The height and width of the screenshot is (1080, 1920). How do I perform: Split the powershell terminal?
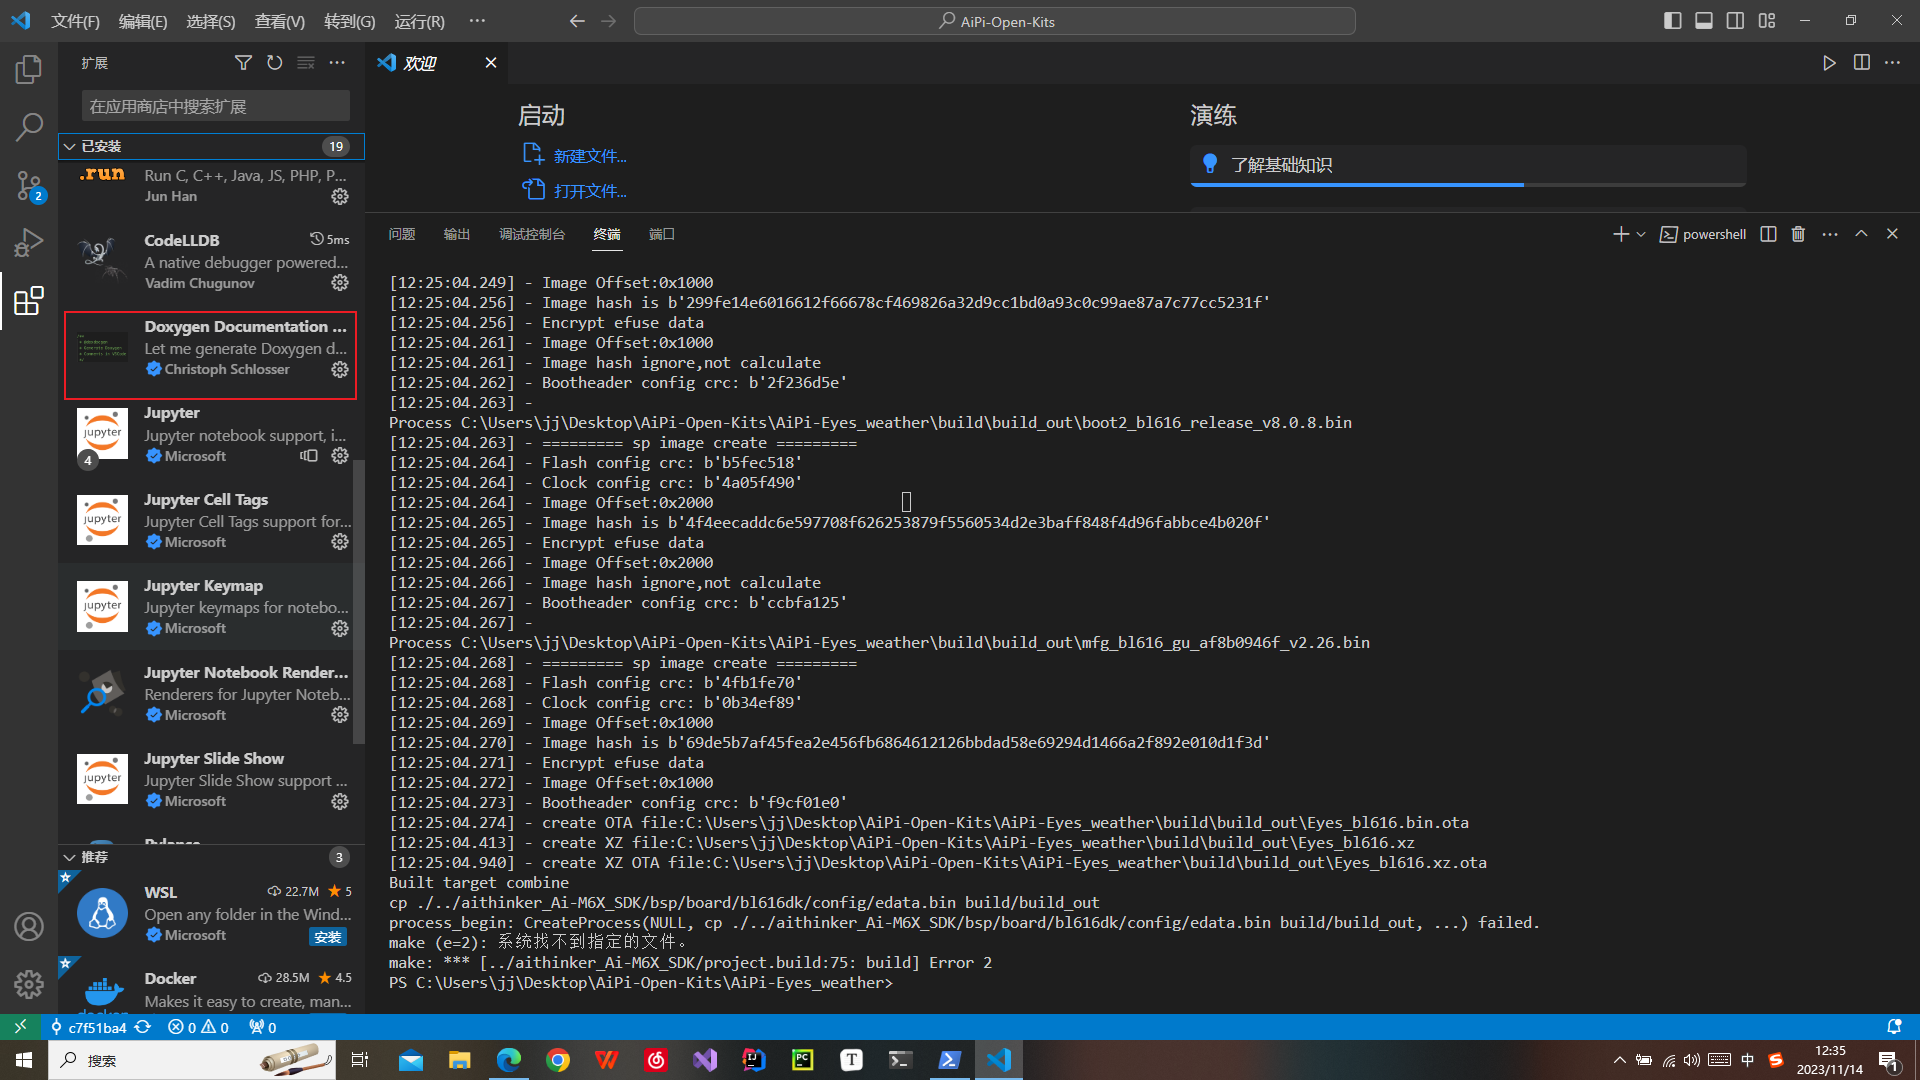pos(1768,234)
